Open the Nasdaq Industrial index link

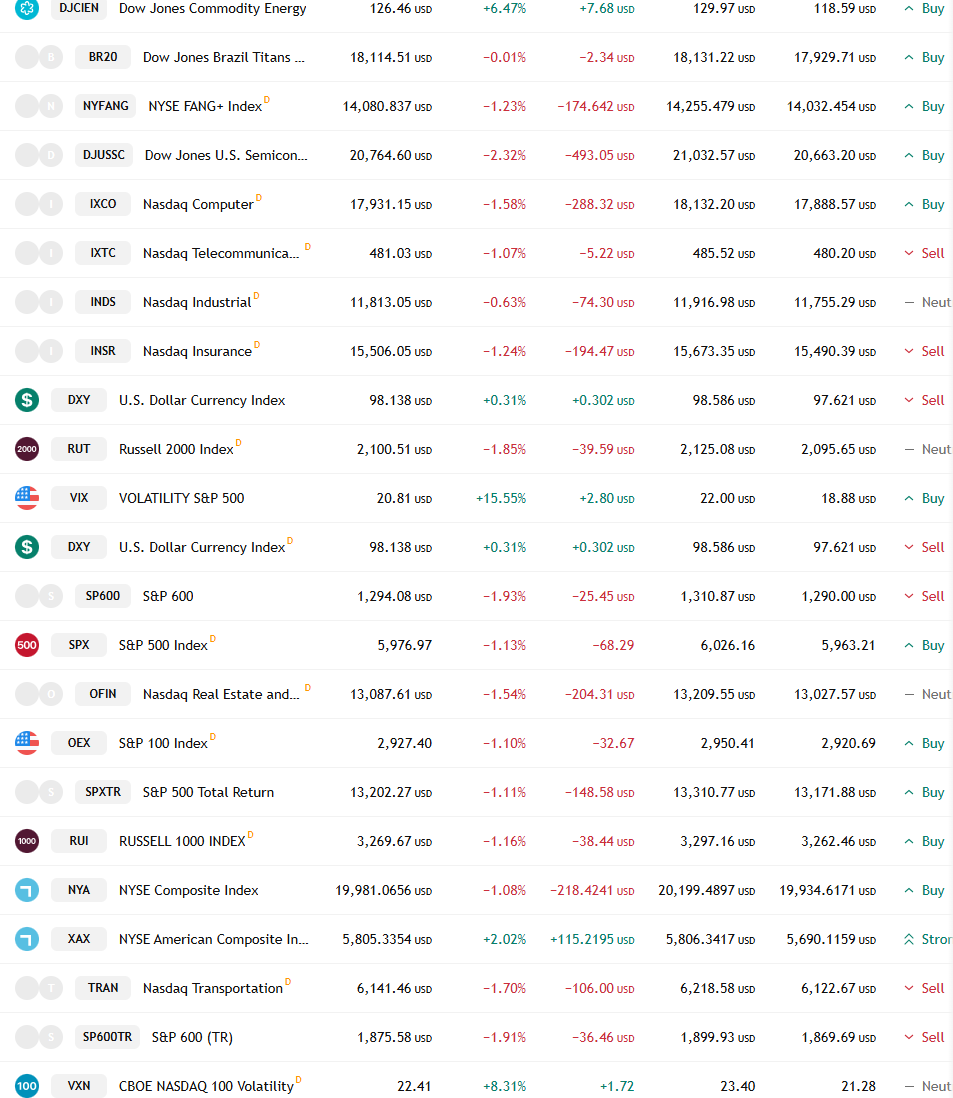[x=197, y=303]
